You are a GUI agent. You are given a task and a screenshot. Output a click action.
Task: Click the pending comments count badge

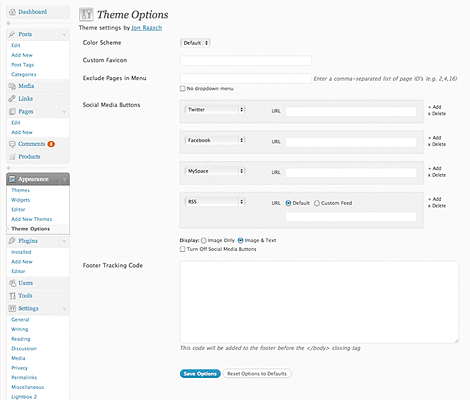coord(51,144)
